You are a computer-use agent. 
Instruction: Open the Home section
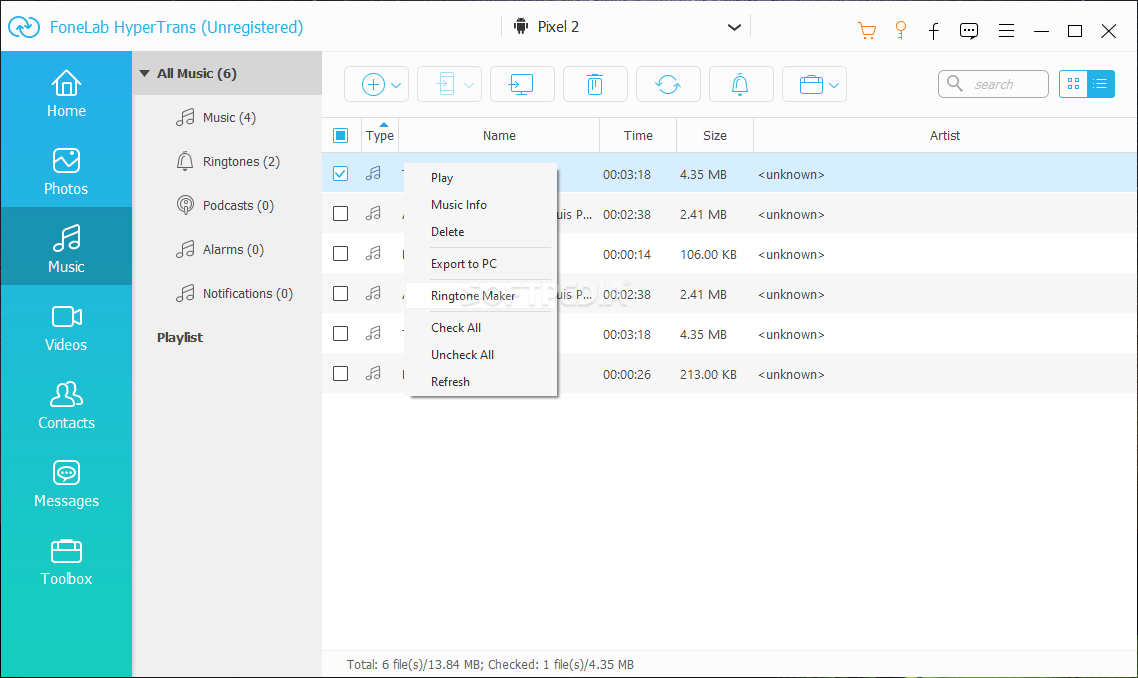(x=66, y=94)
